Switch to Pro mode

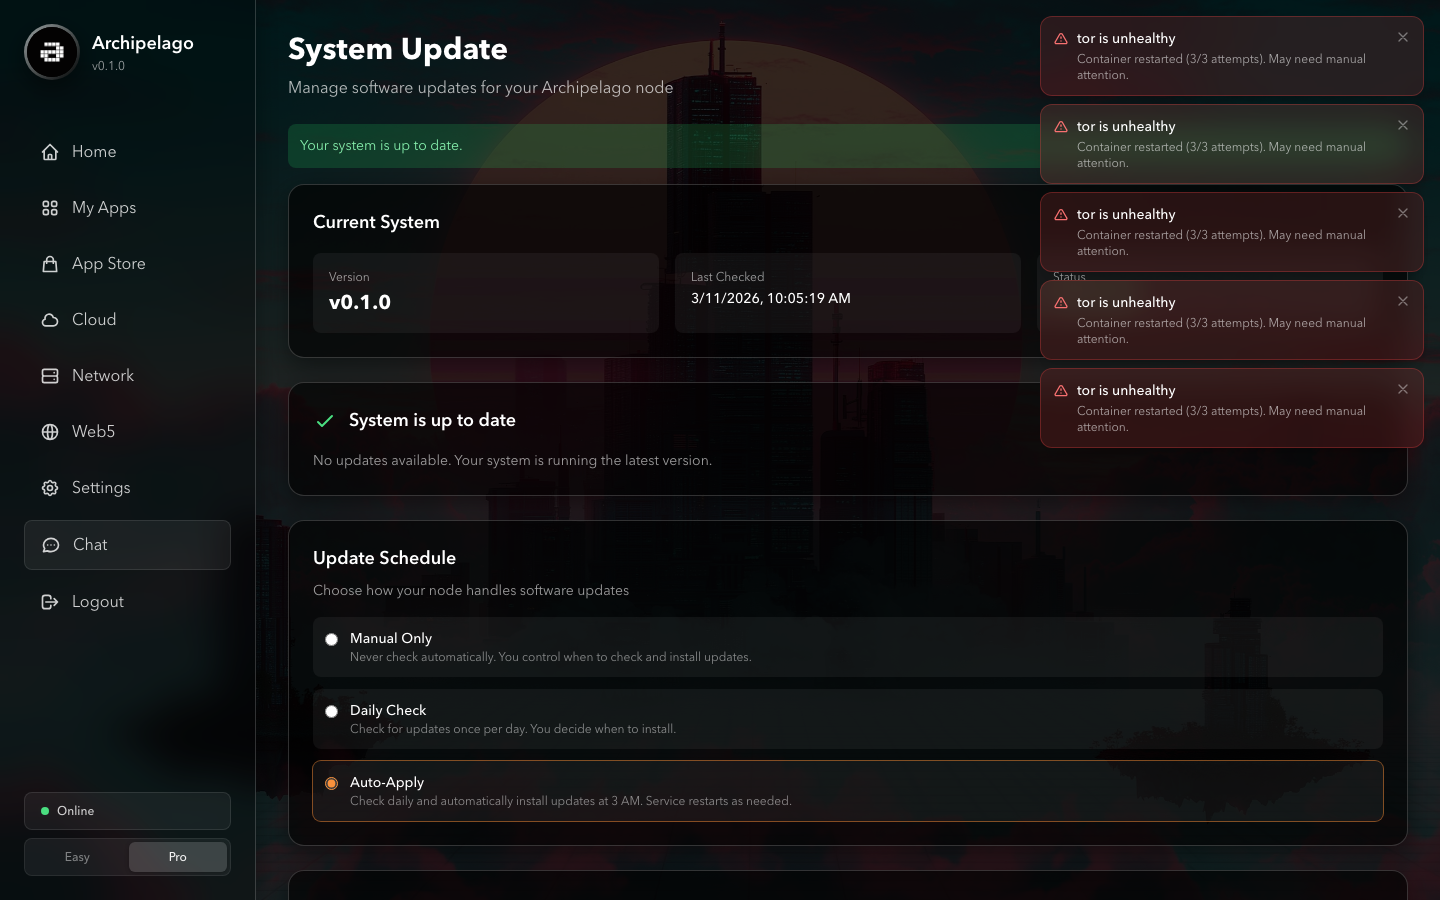(177, 857)
